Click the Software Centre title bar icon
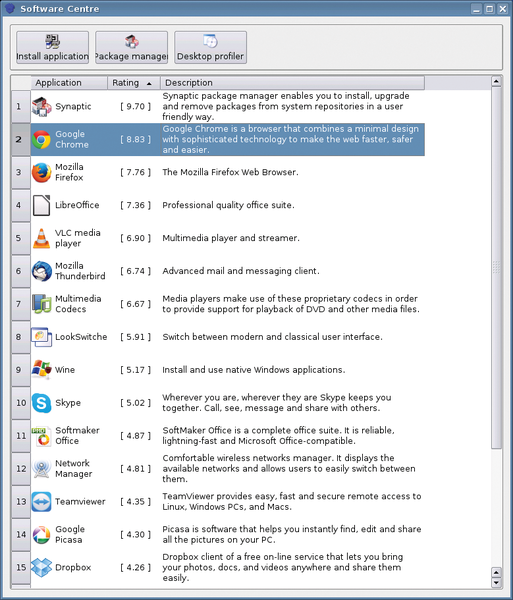The height and width of the screenshot is (600, 513). [10, 8]
